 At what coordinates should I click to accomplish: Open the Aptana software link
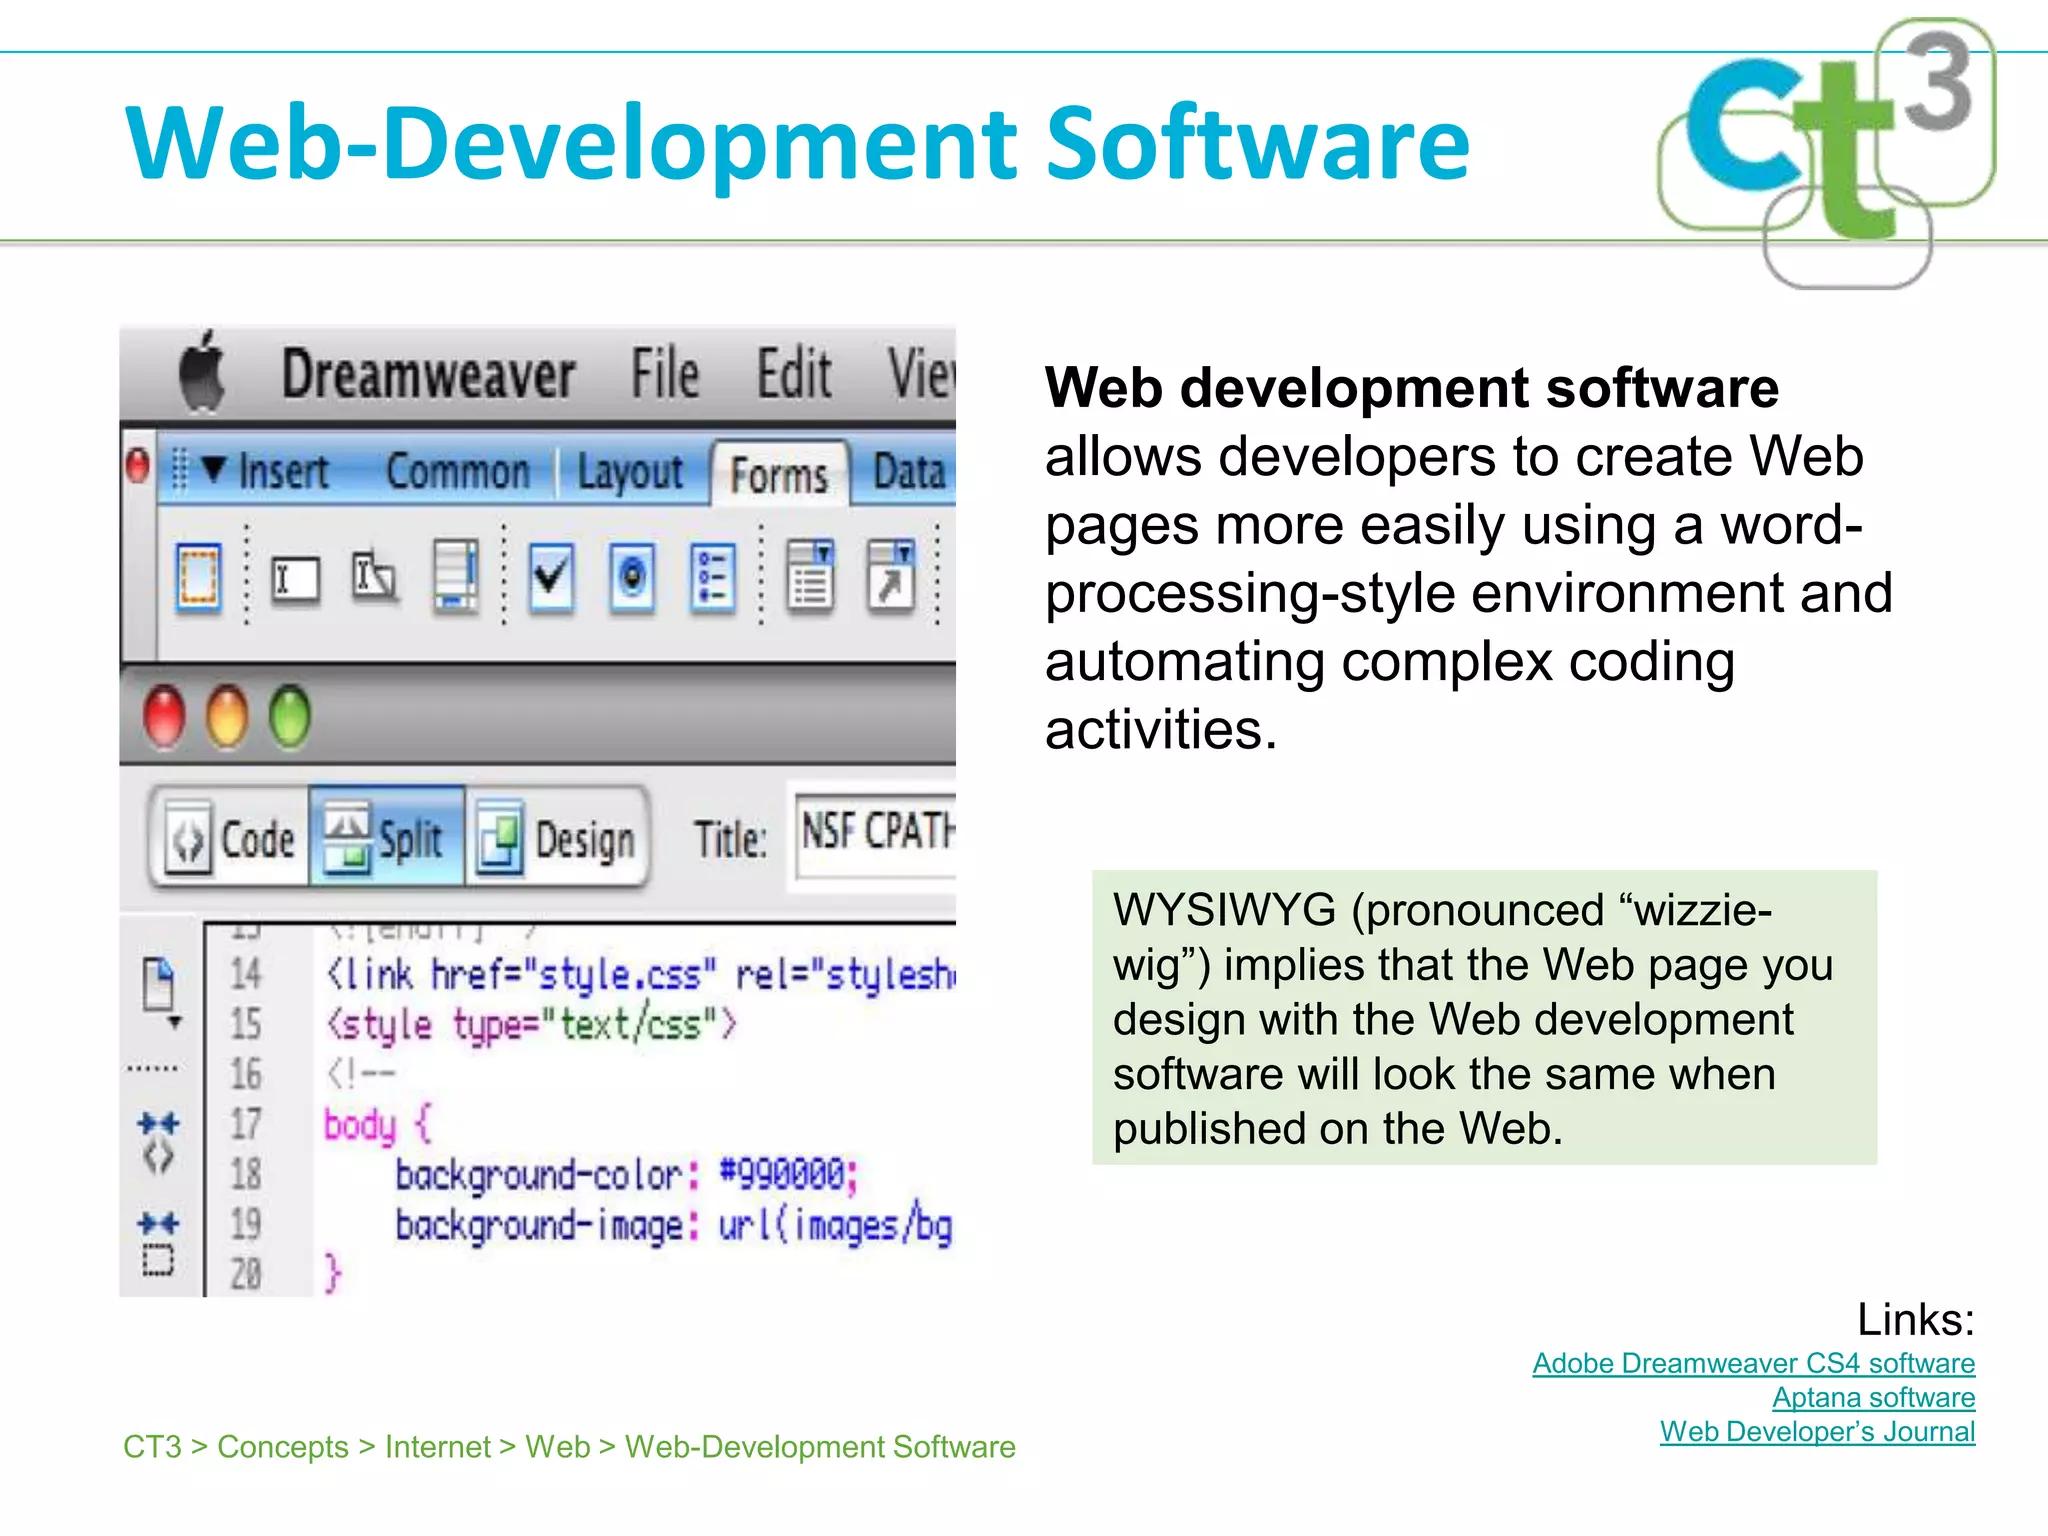coord(1874,1397)
